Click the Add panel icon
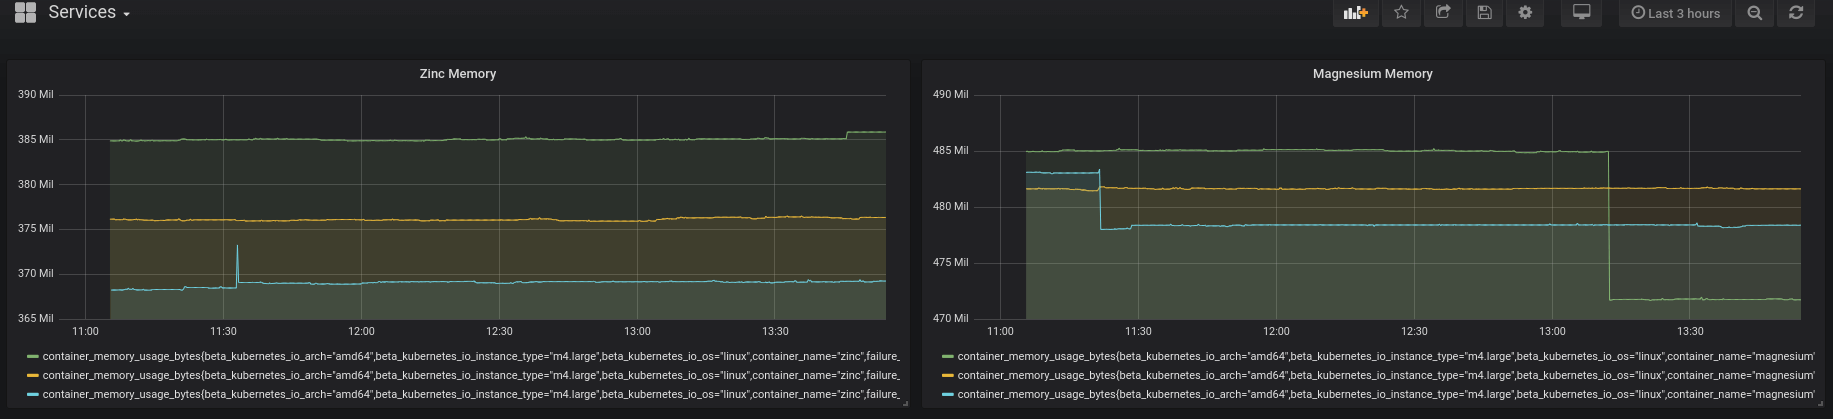 pos(1355,13)
